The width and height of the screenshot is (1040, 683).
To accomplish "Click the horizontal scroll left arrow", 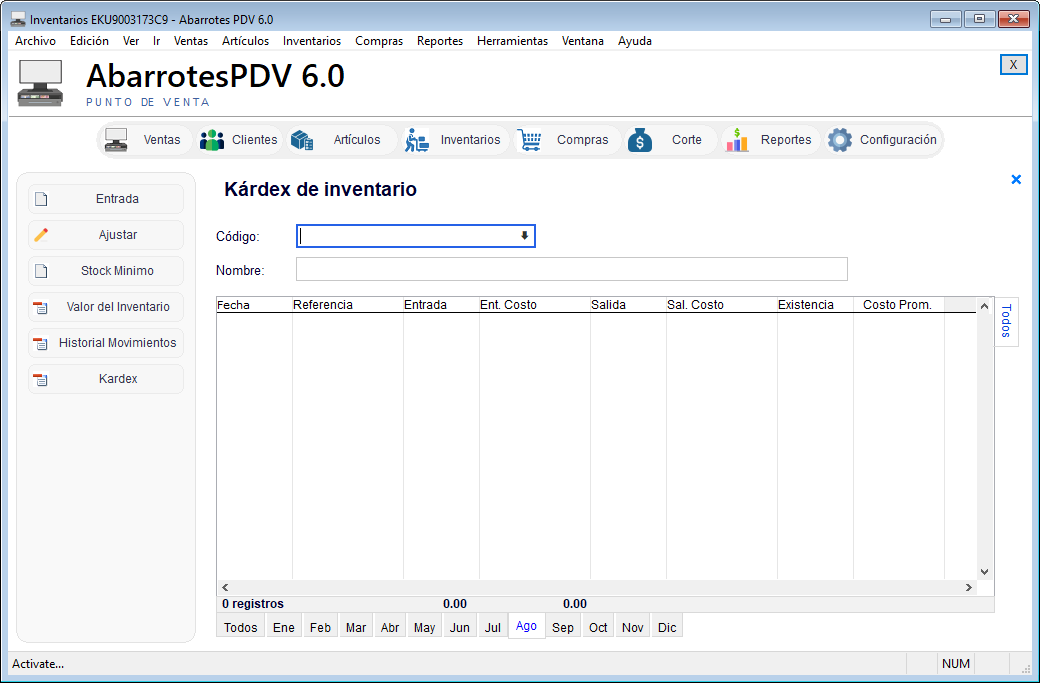I will (226, 588).
